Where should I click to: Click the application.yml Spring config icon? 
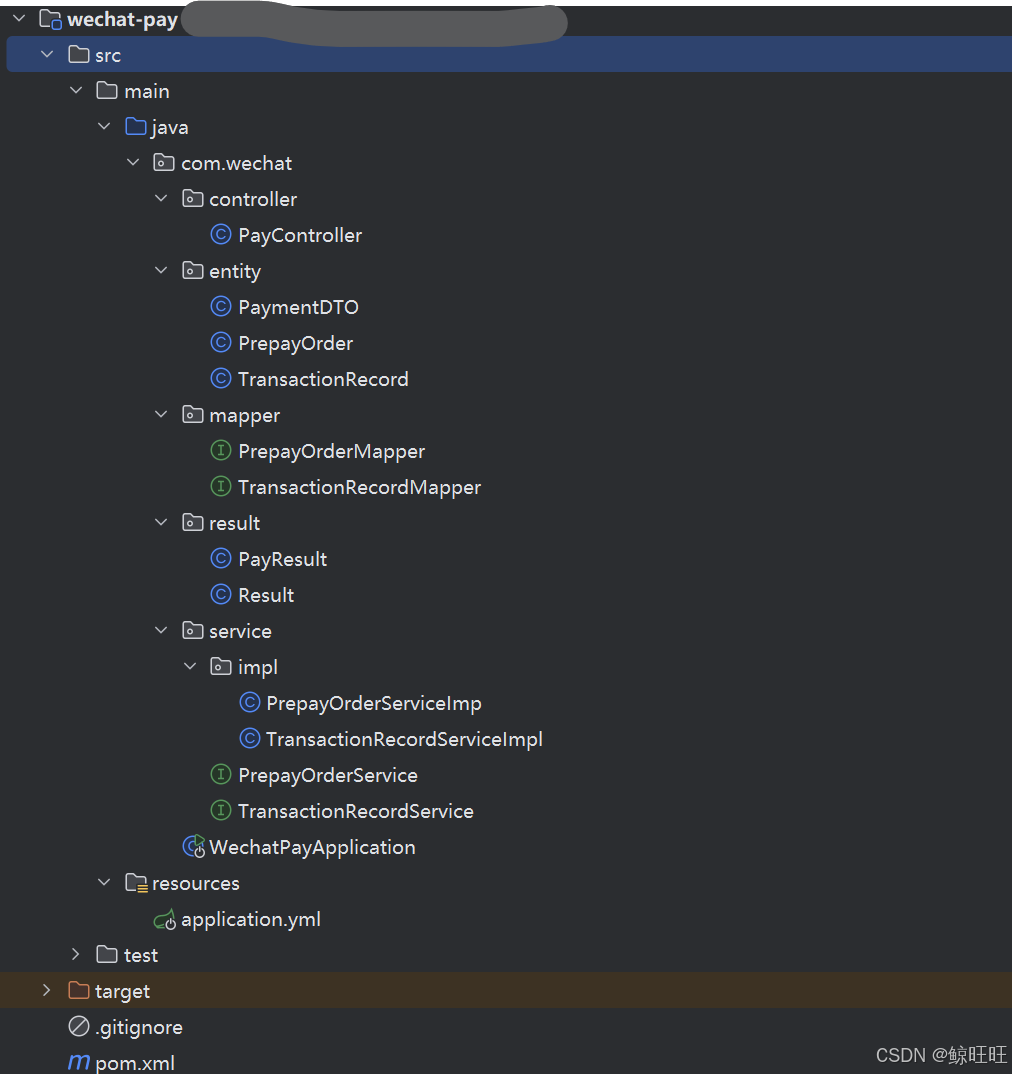[x=165, y=919]
